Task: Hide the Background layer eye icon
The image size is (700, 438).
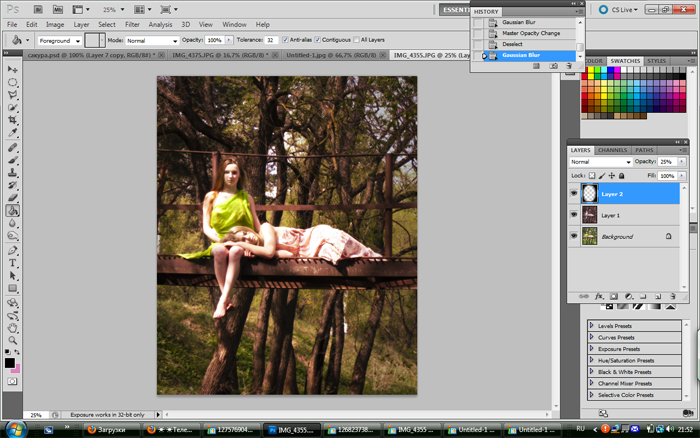Action: 574,236
